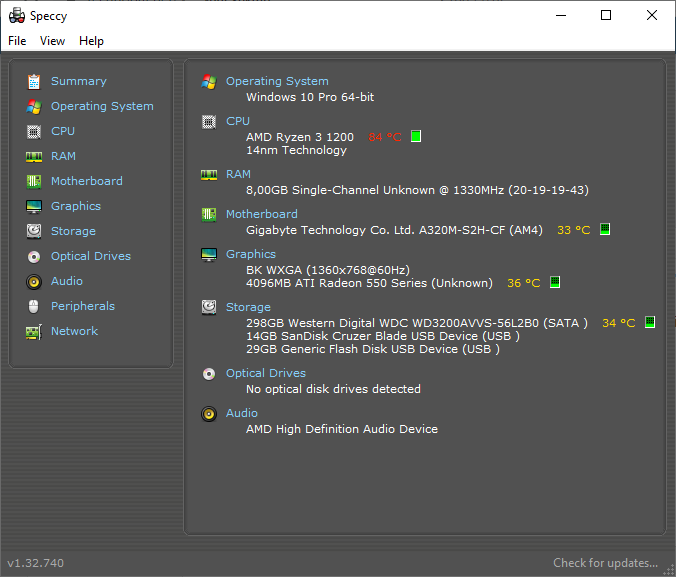Click the CPU chip icon in sidebar
The image size is (676, 577).
34,132
